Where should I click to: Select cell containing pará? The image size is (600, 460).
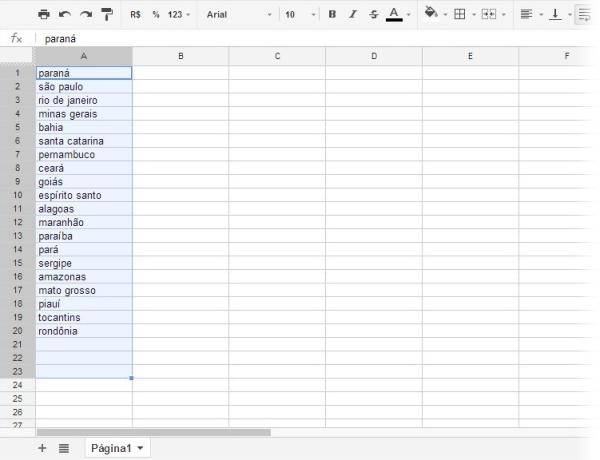click(84, 250)
